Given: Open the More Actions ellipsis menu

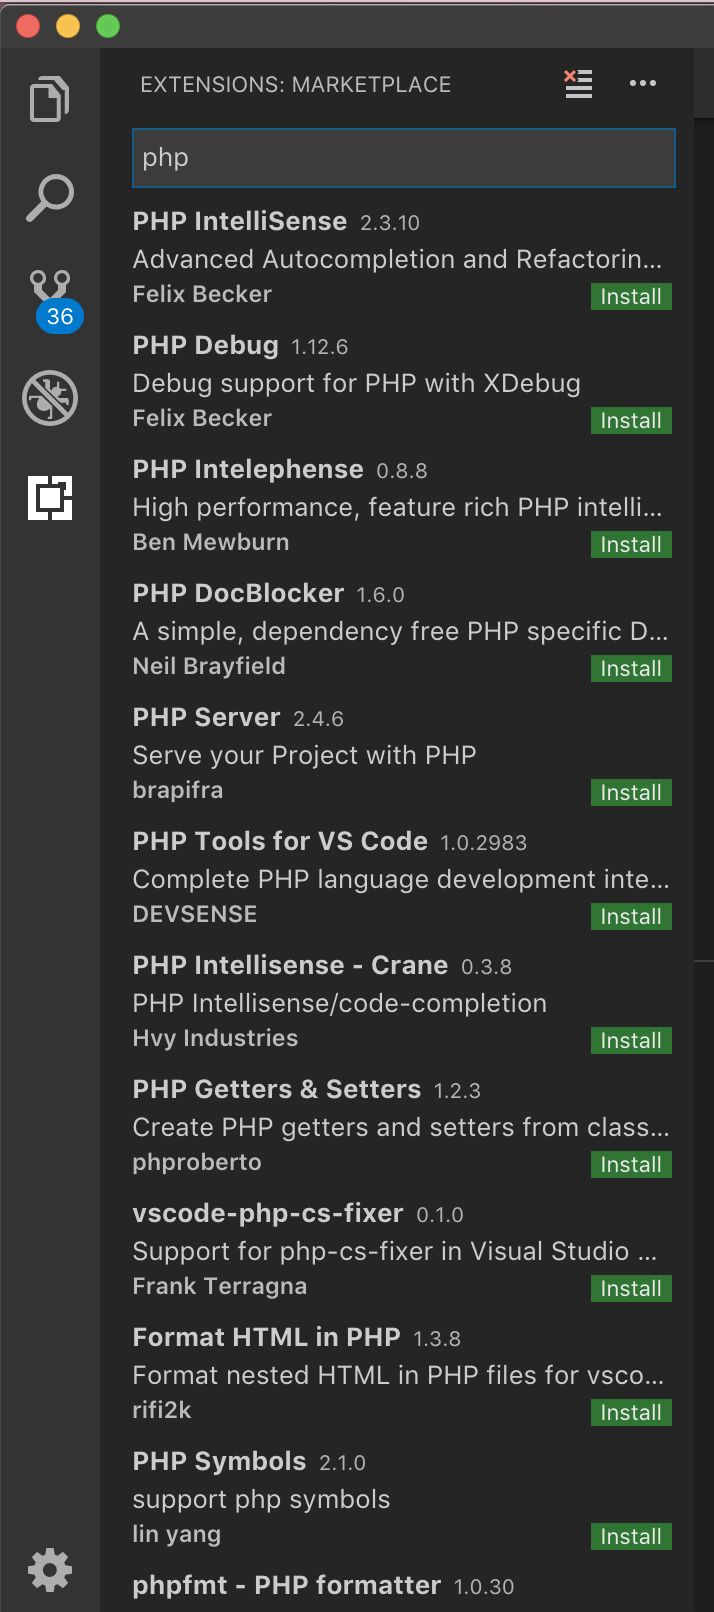Looking at the screenshot, I should tap(643, 84).
